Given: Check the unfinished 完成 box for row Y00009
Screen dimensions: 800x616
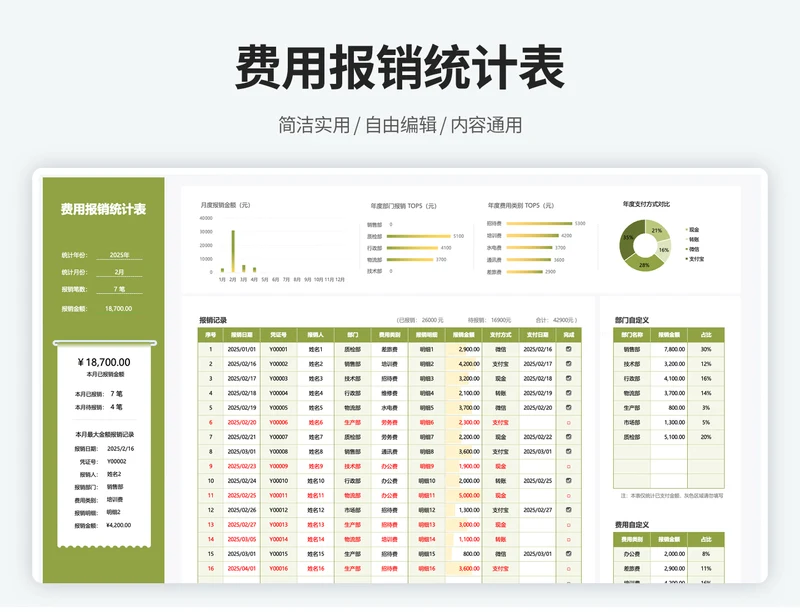Looking at the screenshot, I should [x=568, y=466].
